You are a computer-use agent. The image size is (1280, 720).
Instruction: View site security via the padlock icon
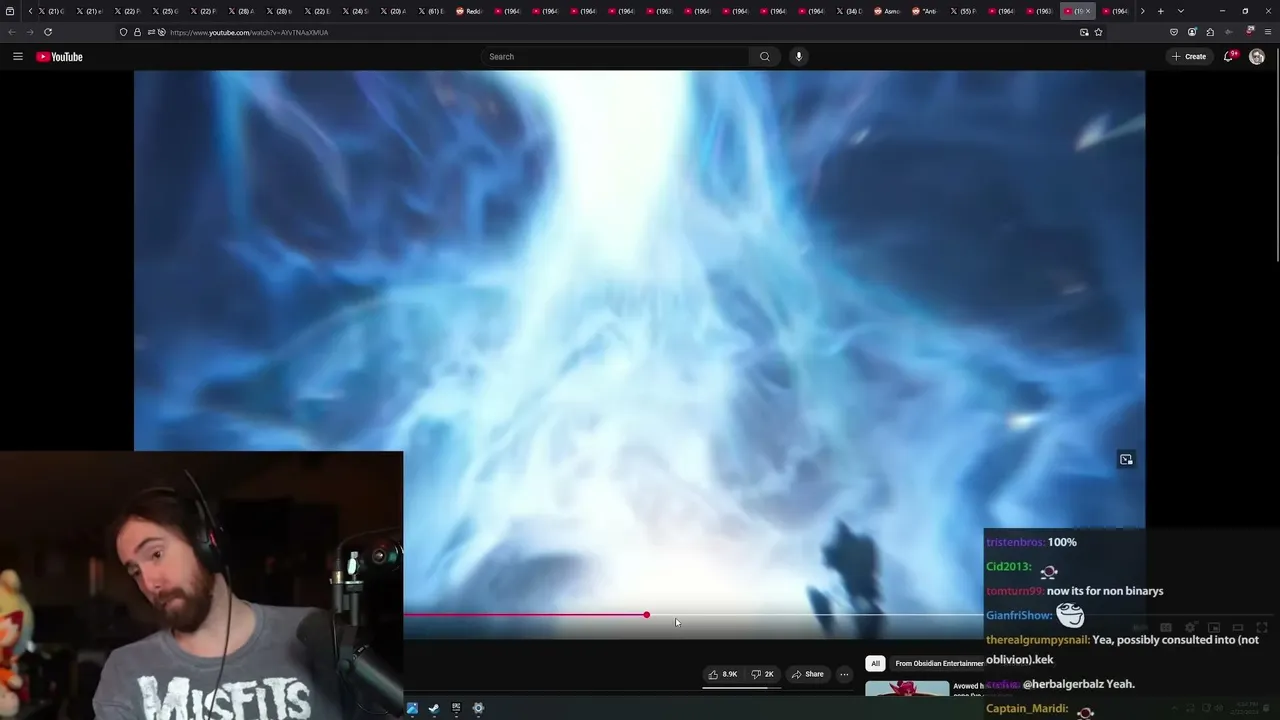coord(138,32)
